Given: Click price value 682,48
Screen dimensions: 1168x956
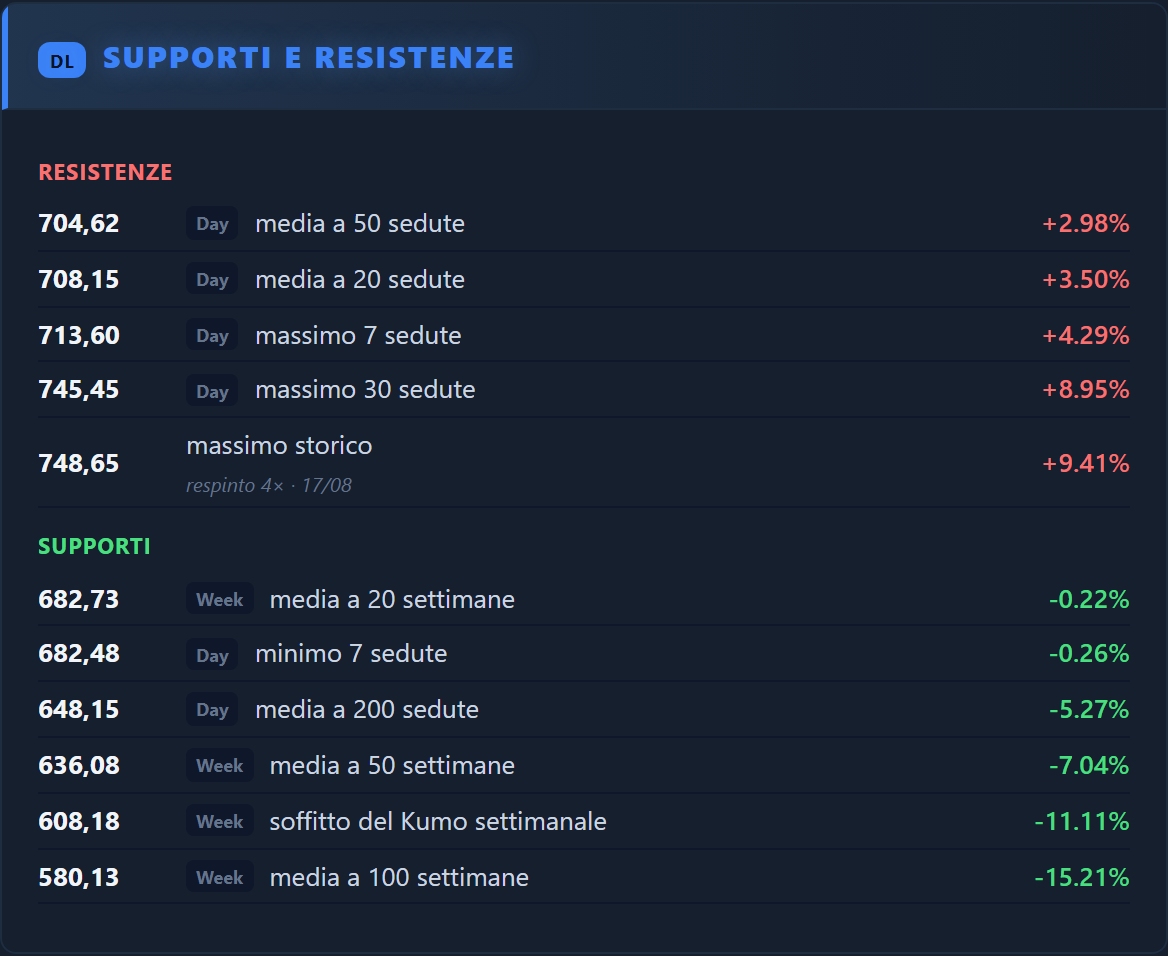Looking at the screenshot, I should click(x=79, y=653).
